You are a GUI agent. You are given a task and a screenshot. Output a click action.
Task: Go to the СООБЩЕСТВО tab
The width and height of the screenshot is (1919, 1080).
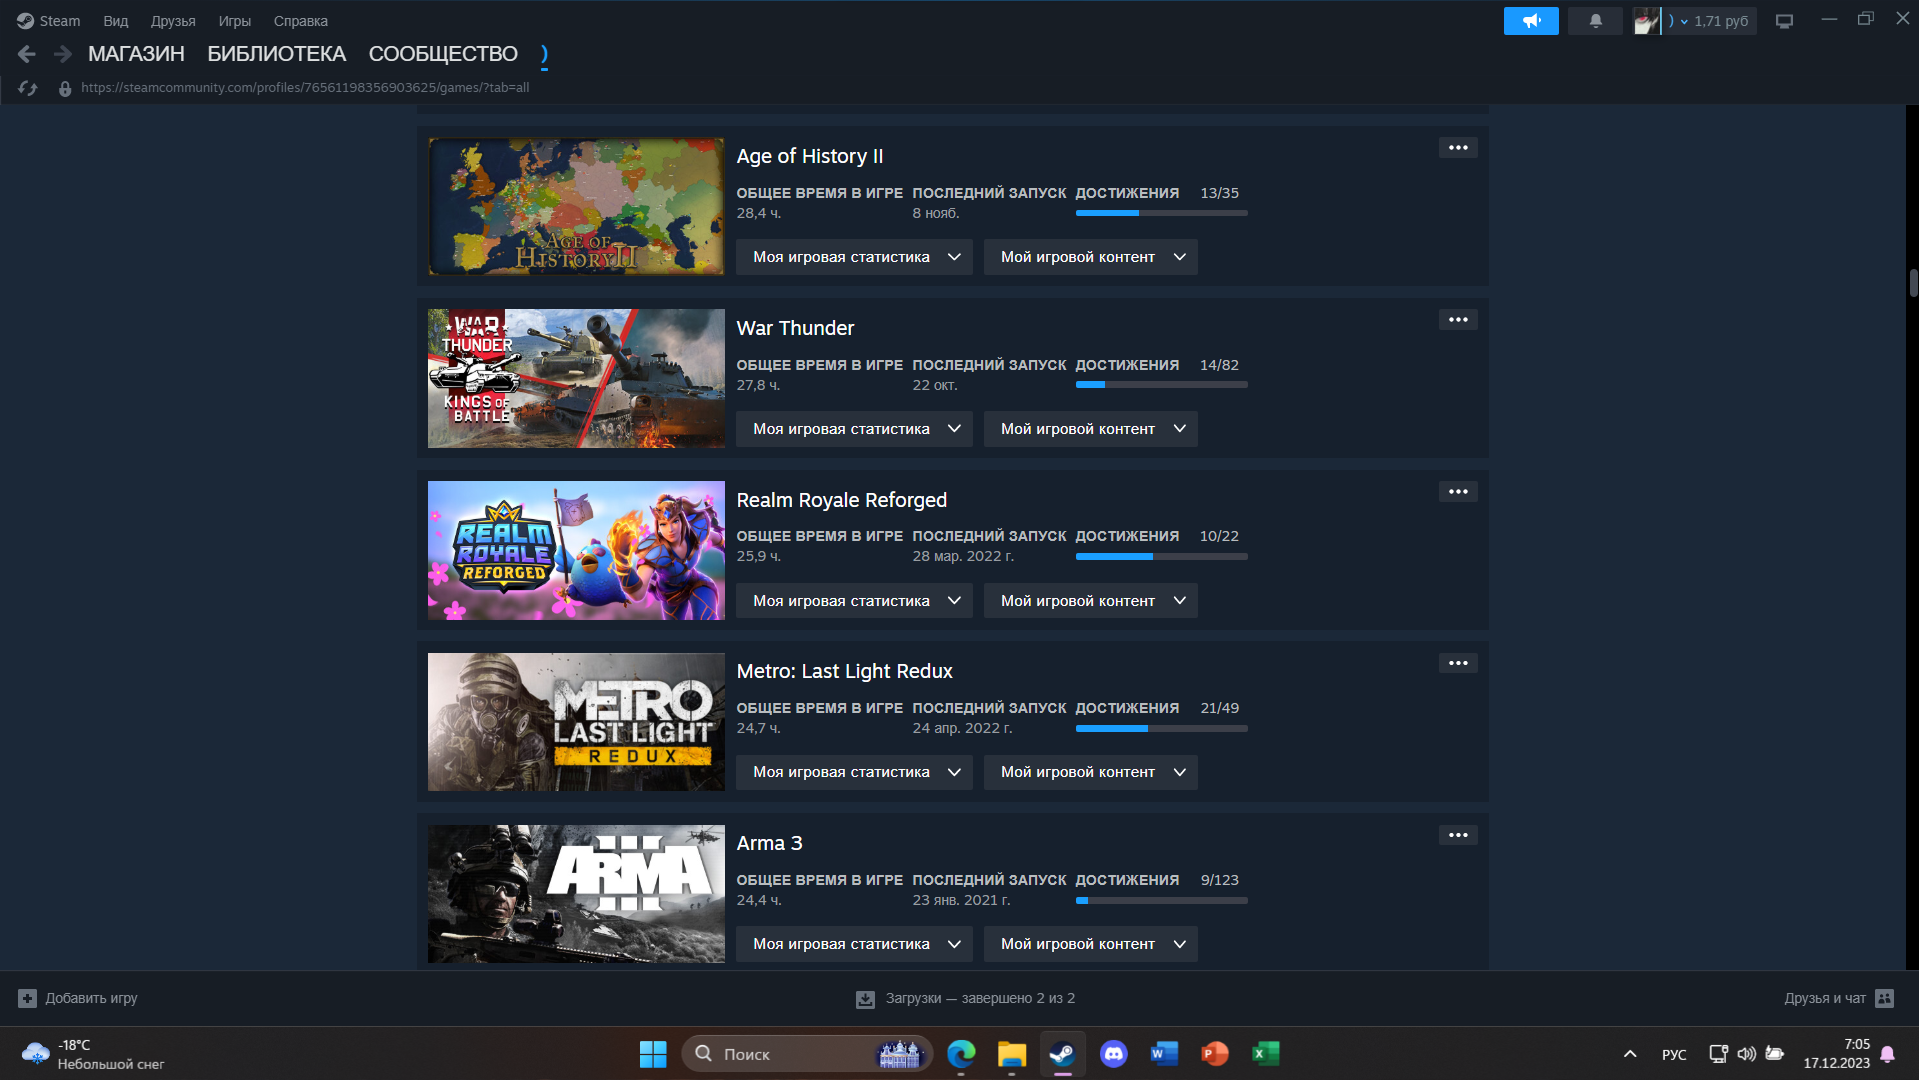tap(443, 54)
